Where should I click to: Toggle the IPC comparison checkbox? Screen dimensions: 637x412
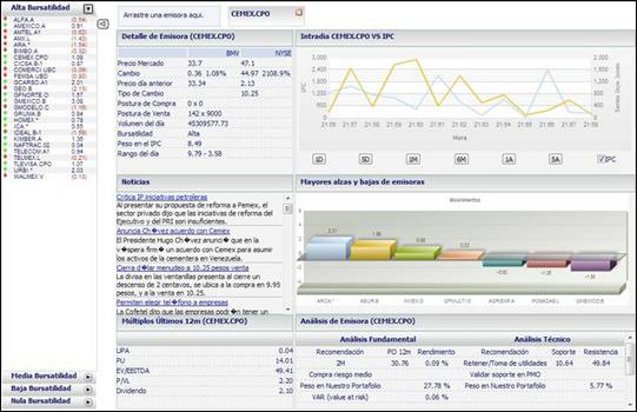tap(601, 159)
